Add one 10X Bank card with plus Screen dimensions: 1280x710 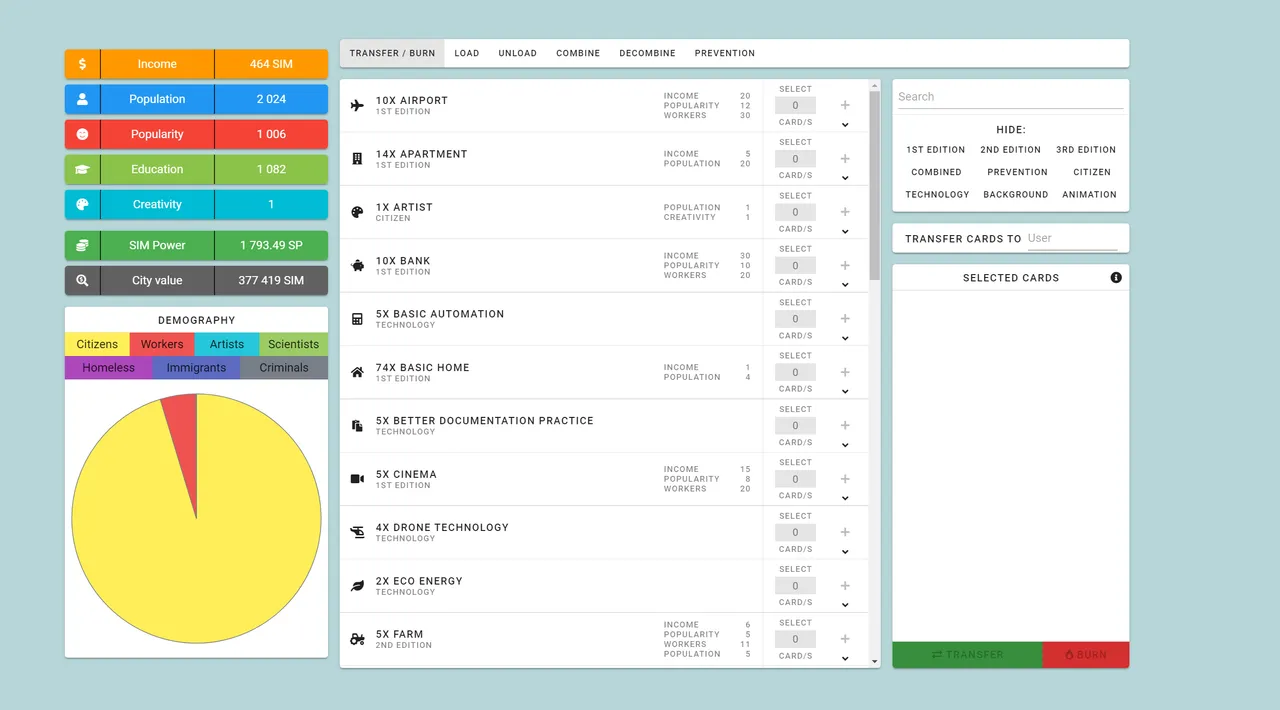[x=845, y=266]
